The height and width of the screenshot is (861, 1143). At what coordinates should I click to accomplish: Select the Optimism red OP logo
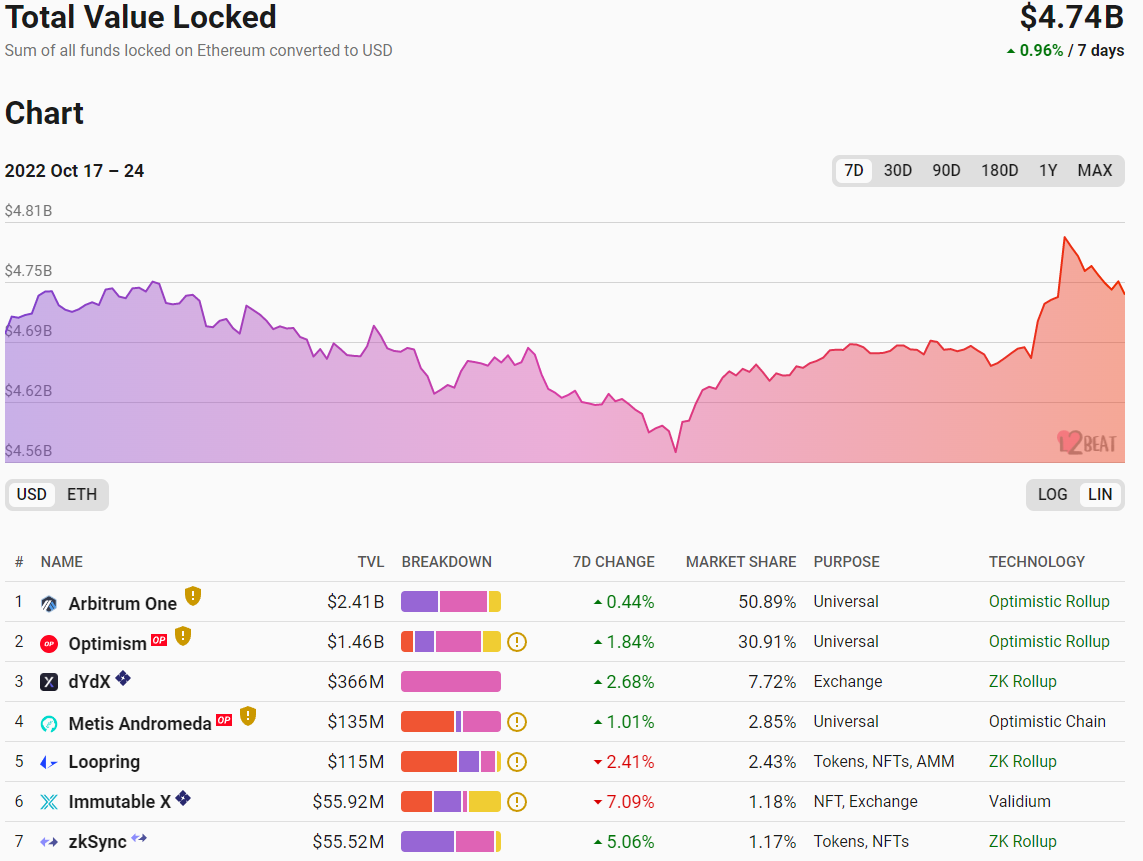coord(49,642)
